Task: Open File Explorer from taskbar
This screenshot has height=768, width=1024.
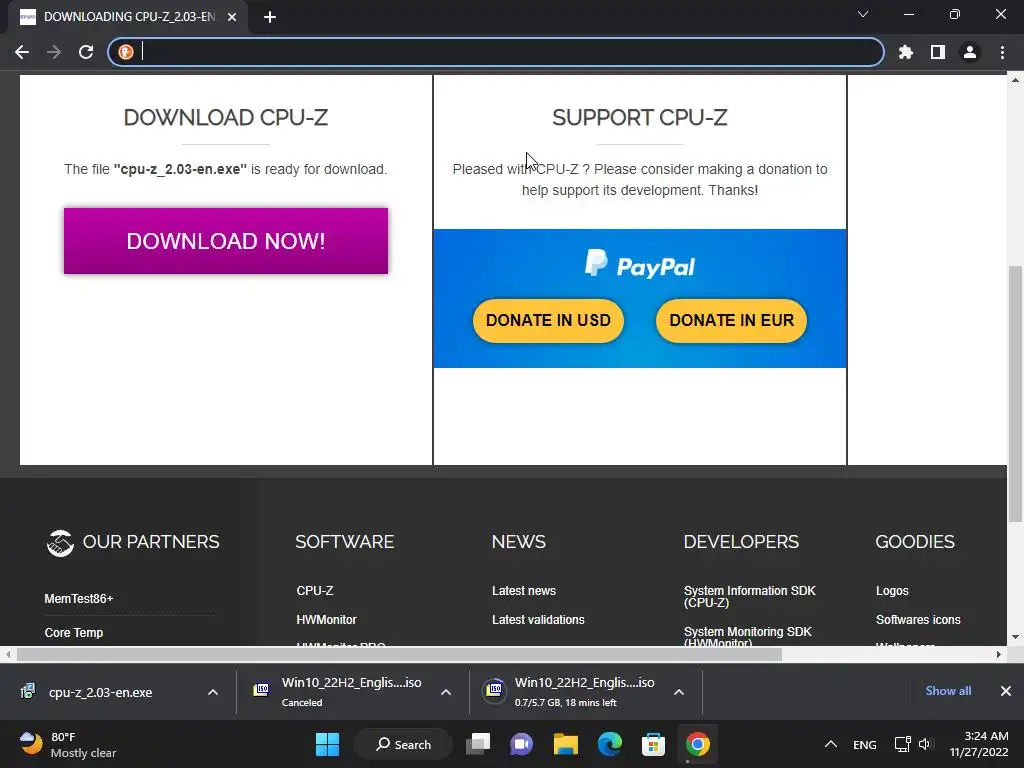Action: click(x=566, y=744)
